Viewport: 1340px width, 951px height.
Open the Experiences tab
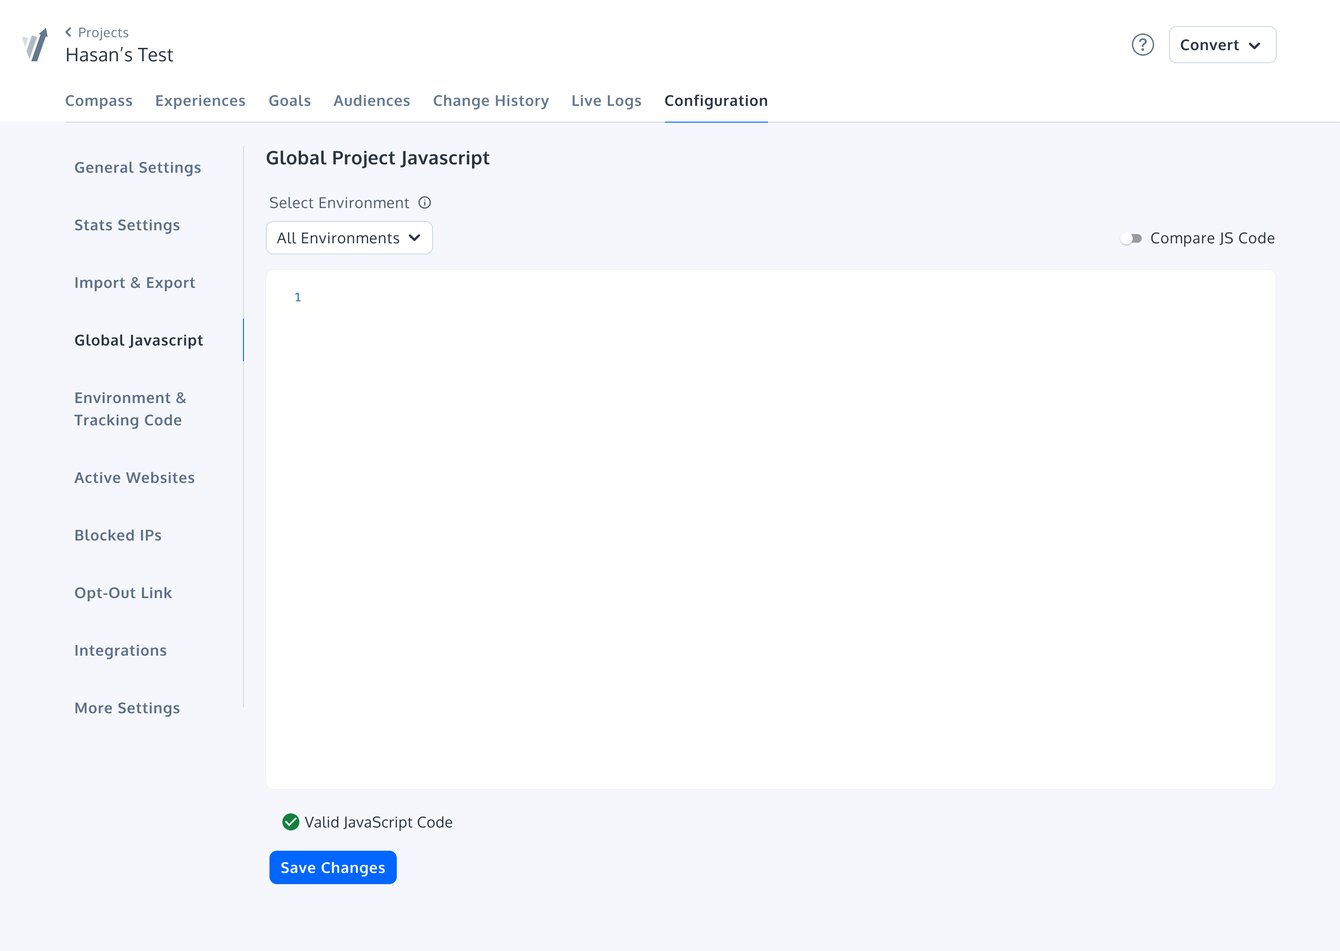[200, 101]
